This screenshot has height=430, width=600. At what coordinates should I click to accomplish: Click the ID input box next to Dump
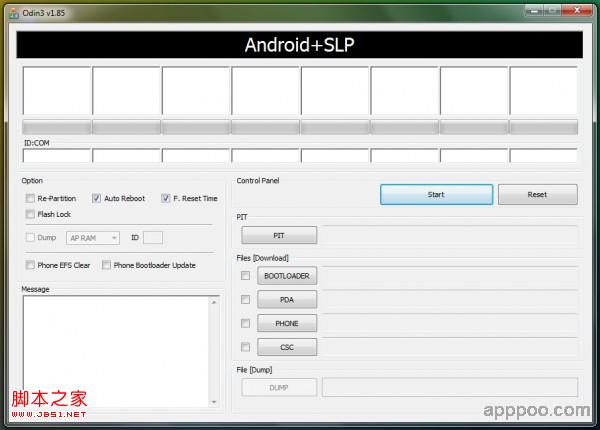pyautogui.click(x=153, y=238)
